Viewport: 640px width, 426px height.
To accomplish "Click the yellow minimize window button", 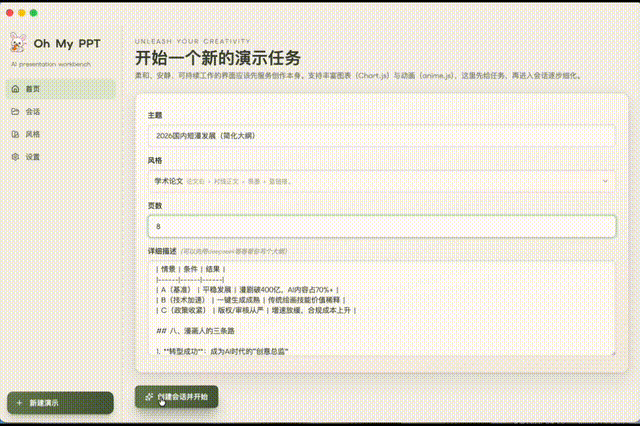I will [x=22, y=13].
